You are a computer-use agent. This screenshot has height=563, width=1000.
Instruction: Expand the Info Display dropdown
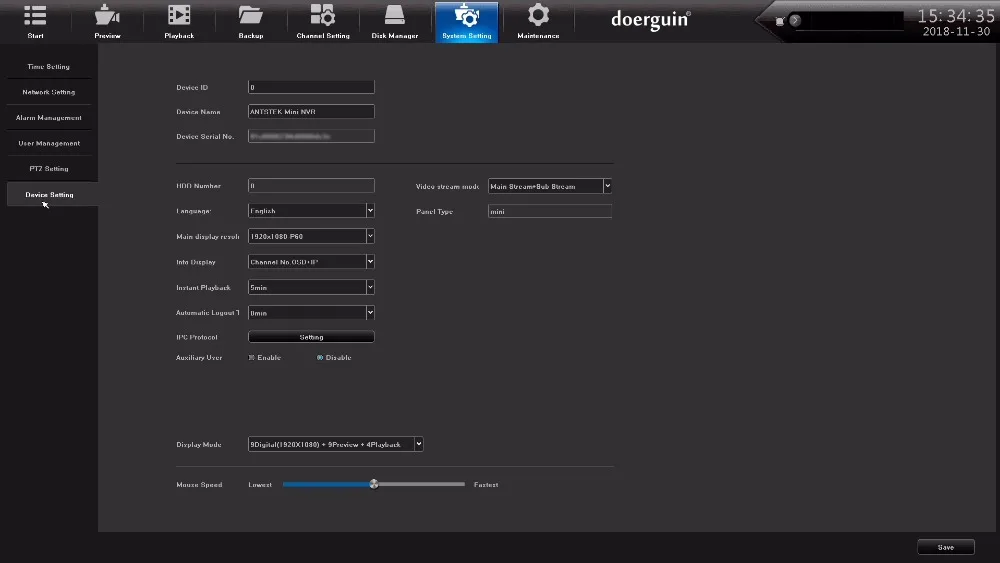coord(370,261)
